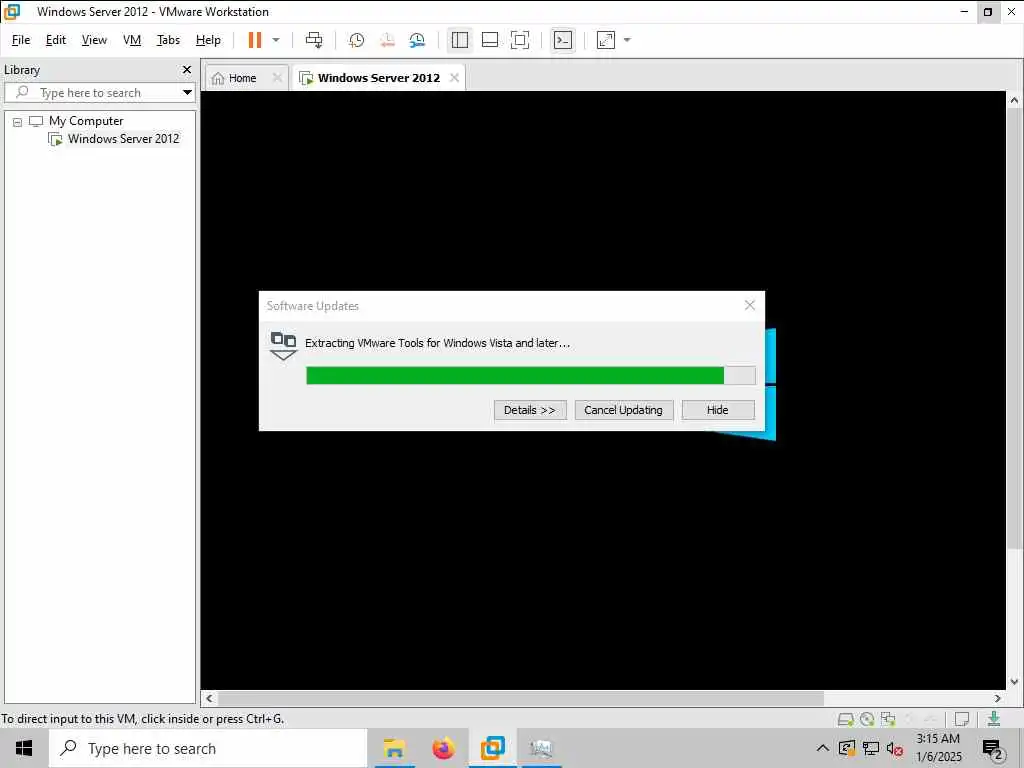Click the horizontal scrollbar left arrow
The width and height of the screenshot is (1024, 768).
click(x=209, y=698)
